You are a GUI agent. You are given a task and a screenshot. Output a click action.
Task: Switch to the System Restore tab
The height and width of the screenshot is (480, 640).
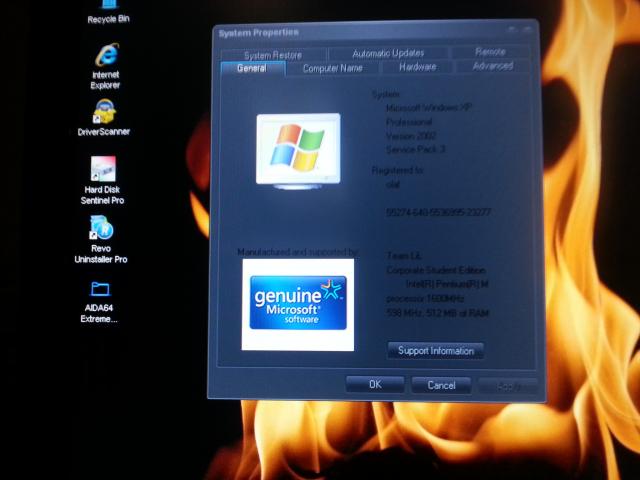click(x=271, y=54)
